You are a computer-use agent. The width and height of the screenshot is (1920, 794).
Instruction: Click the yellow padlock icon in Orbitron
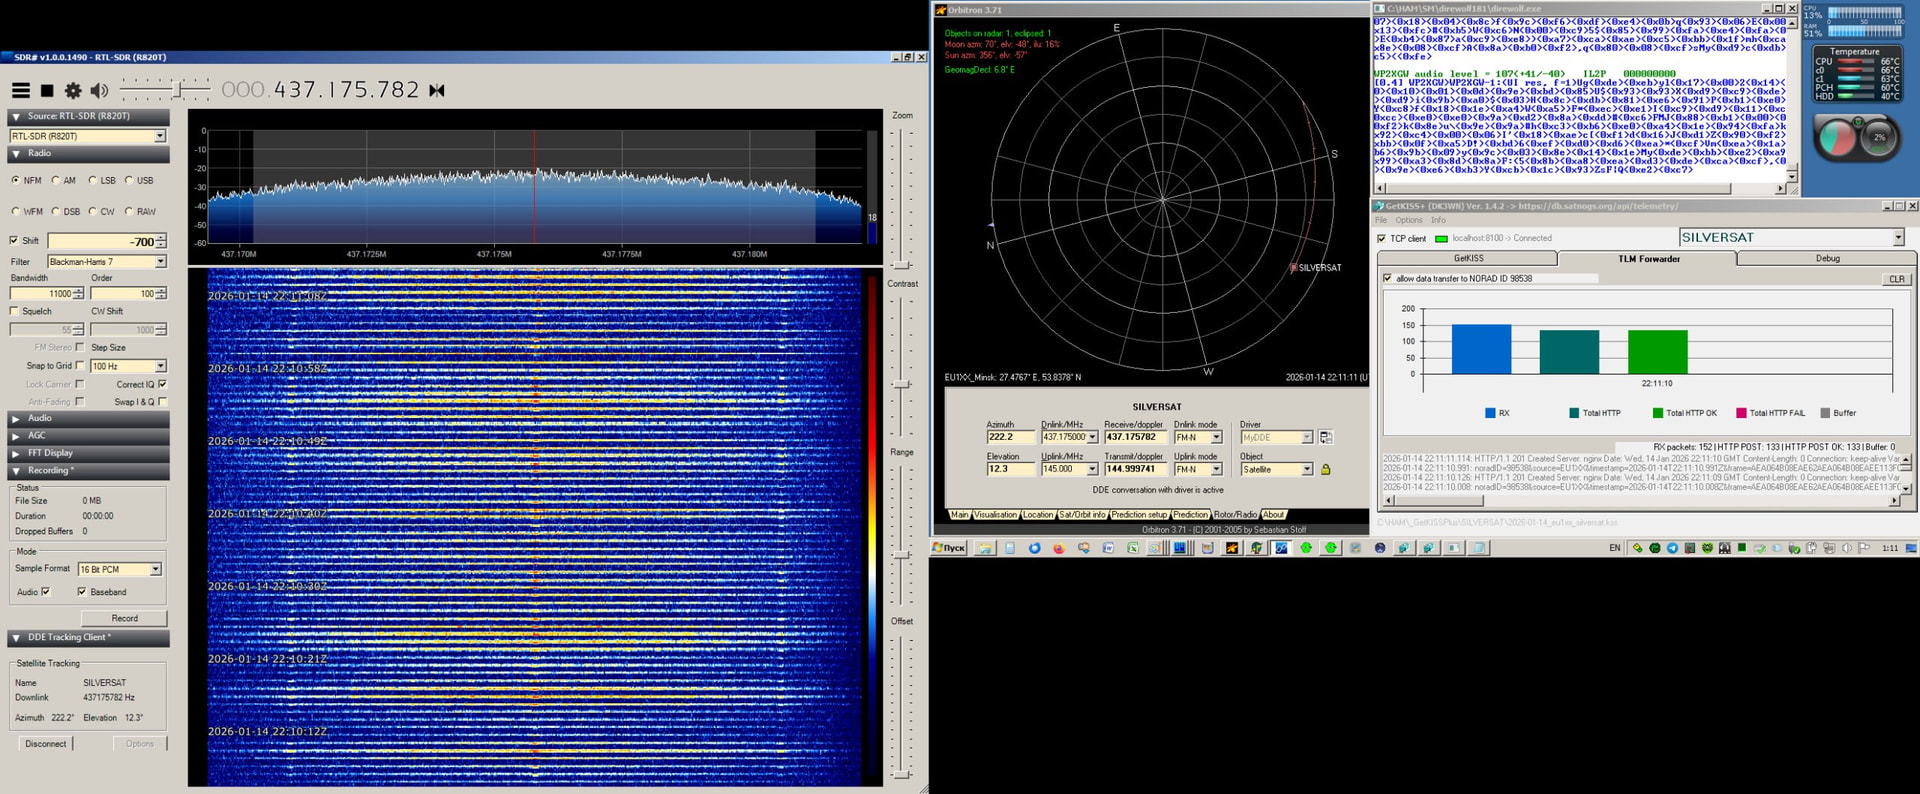[1326, 469]
